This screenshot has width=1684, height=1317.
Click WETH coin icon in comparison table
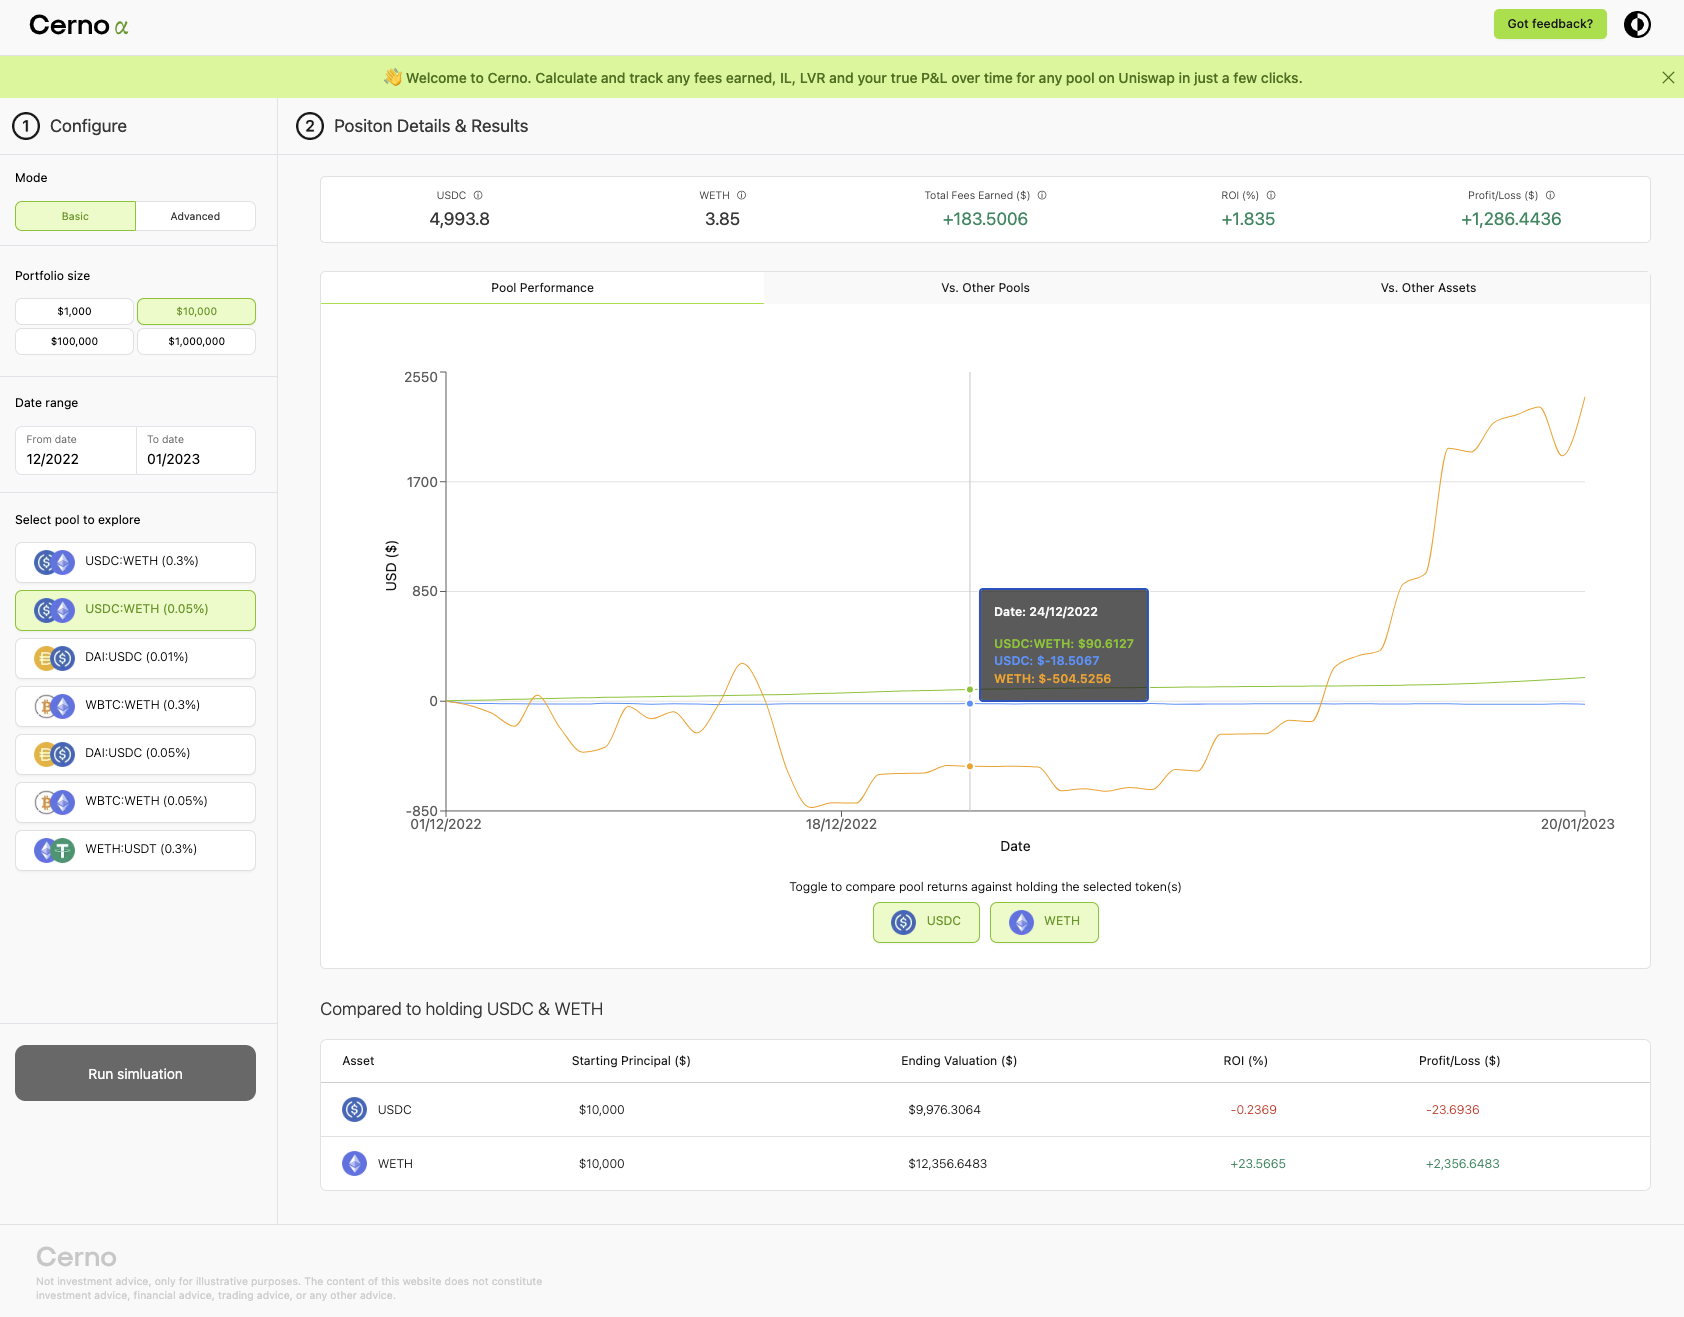(x=354, y=1163)
